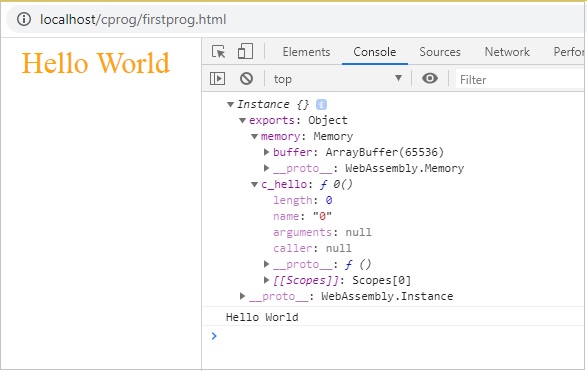This screenshot has height=371, width=587.
Task: Toggle the device toolbar icon
Action: [x=246, y=51]
